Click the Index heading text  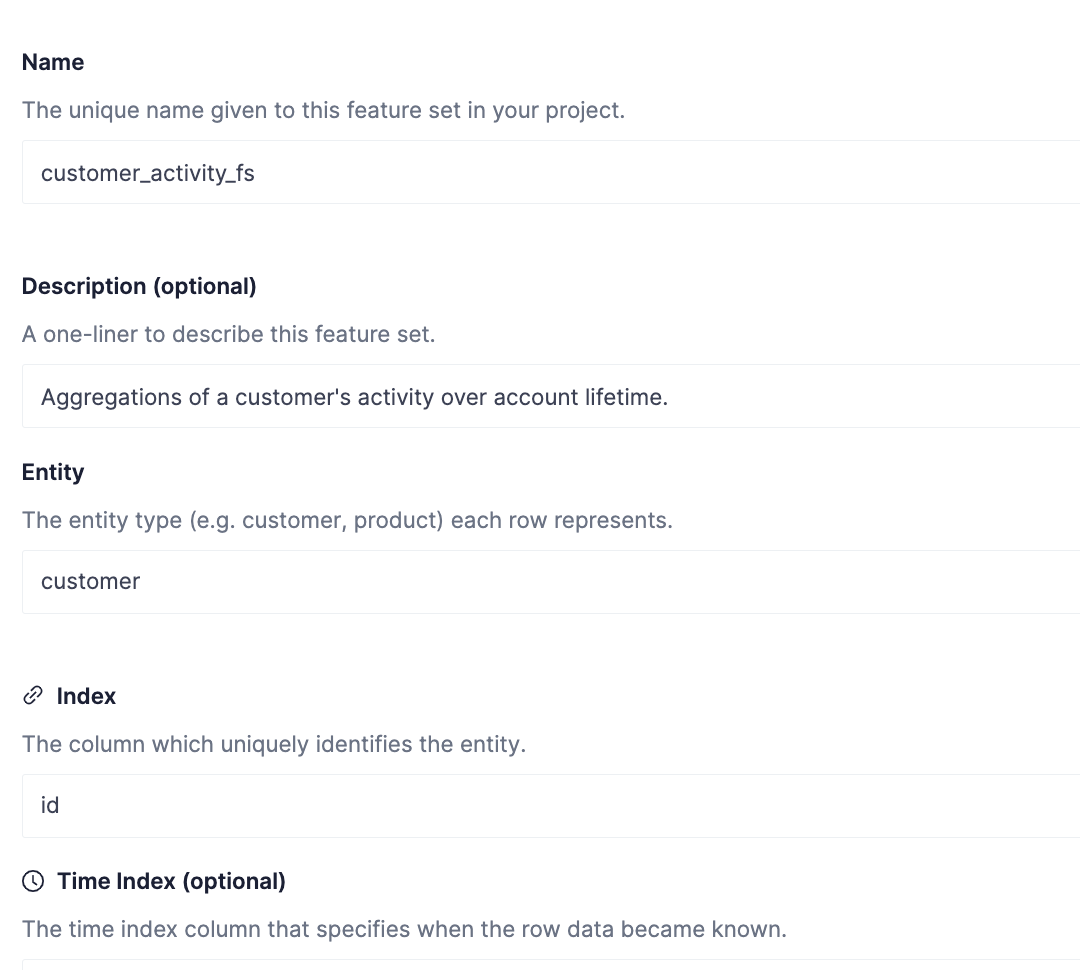(86, 696)
